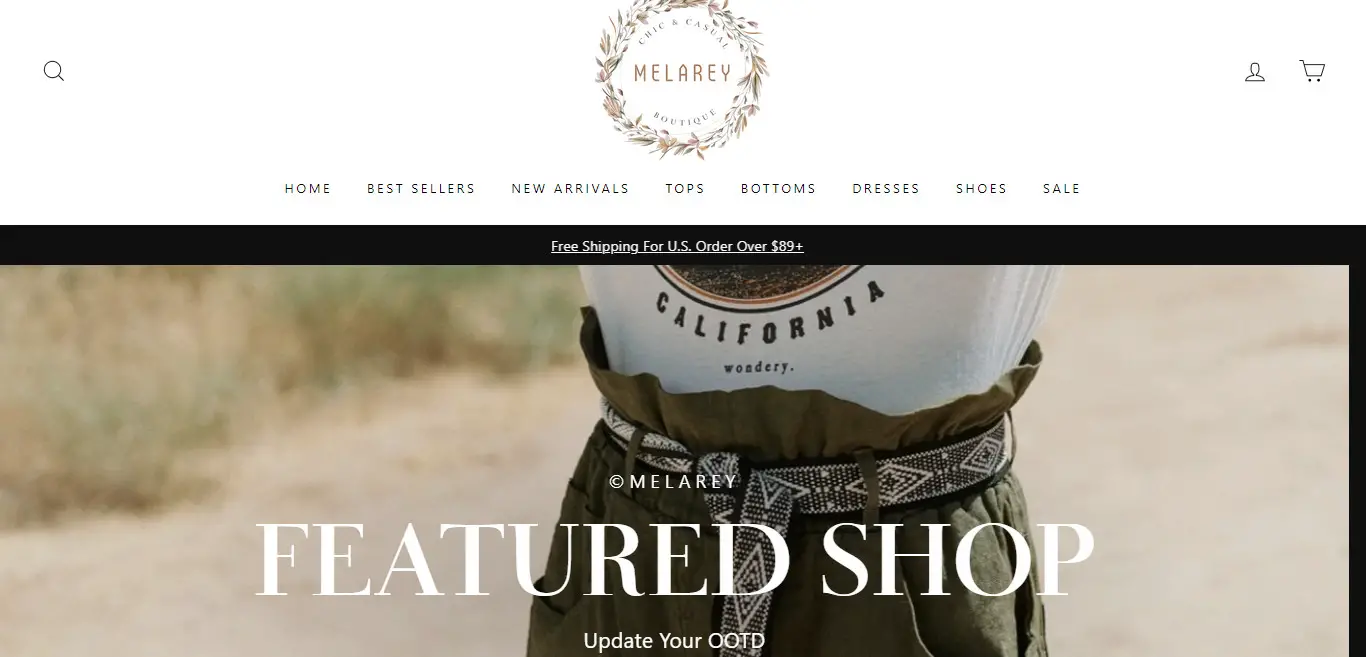The image size is (1366, 657).
Task: Follow the Free Shipping For U.S. Order link
Action: click(x=677, y=246)
